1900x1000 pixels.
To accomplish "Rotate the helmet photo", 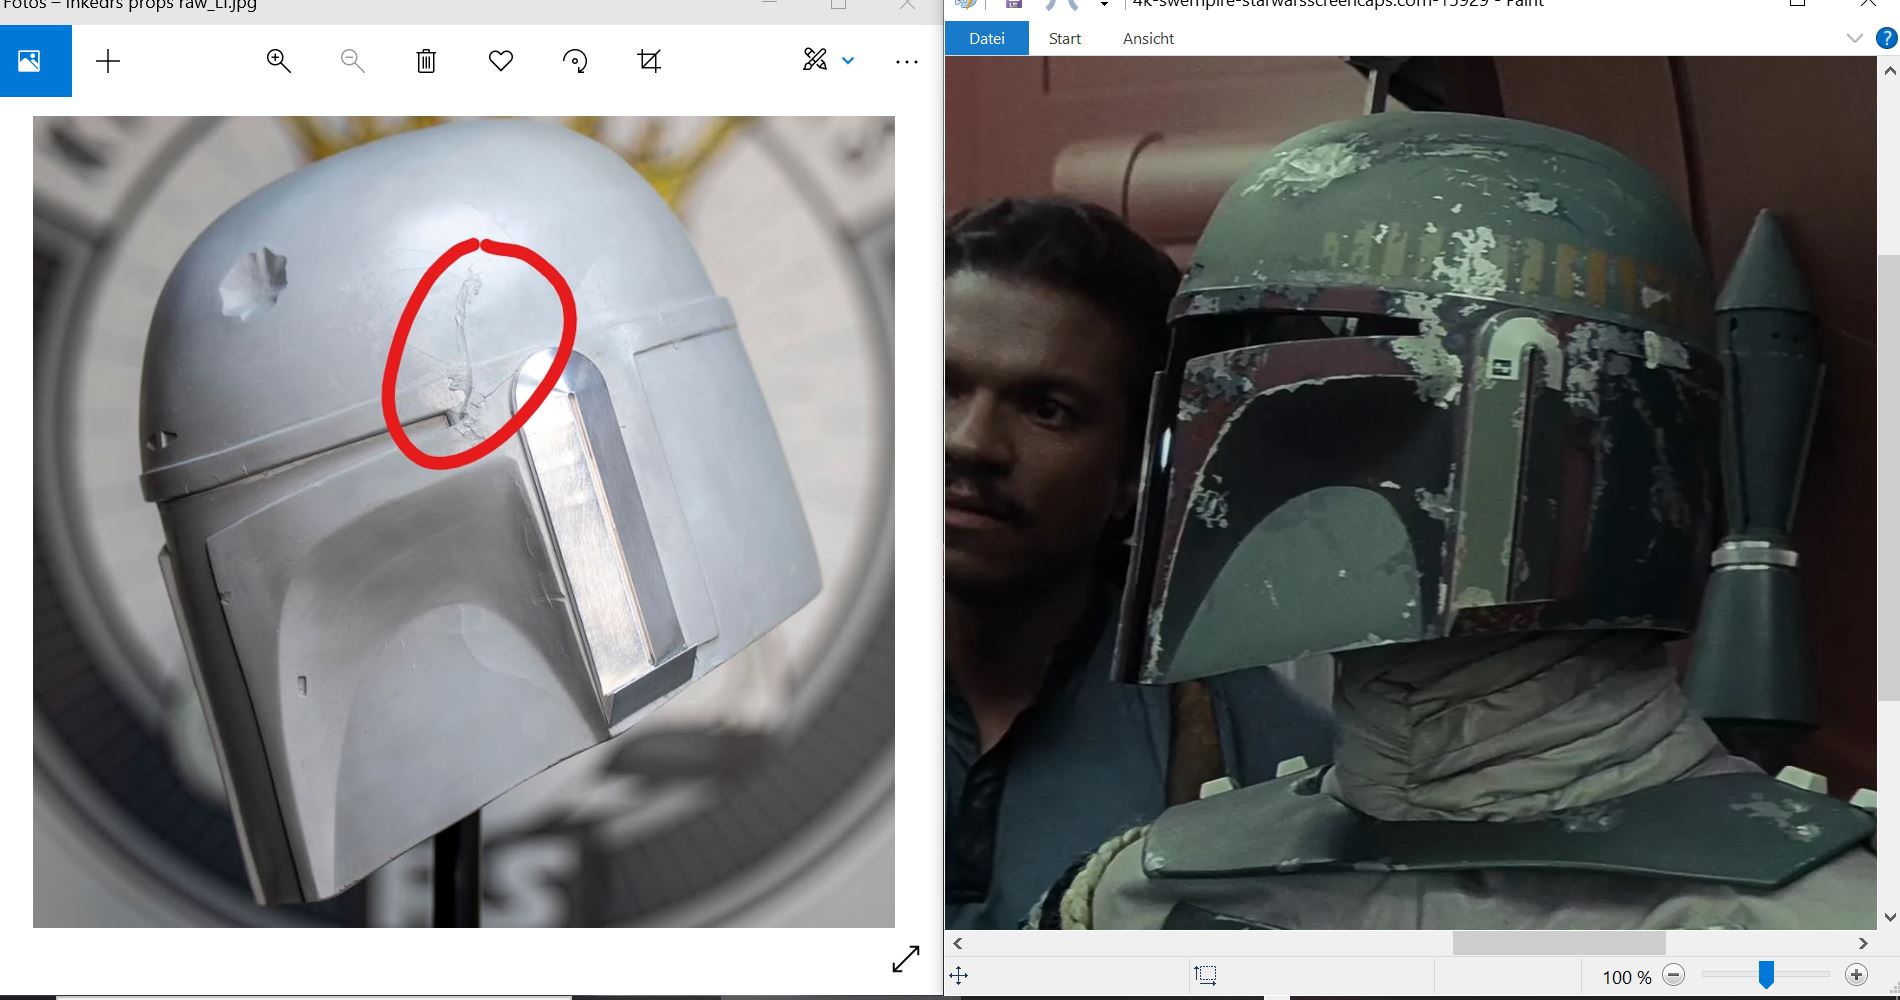I will click(x=575, y=61).
